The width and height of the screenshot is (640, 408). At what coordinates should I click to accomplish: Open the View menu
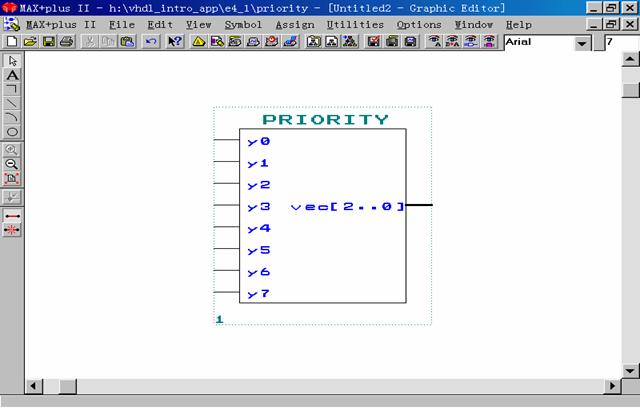pyautogui.click(x=199, y=25)
